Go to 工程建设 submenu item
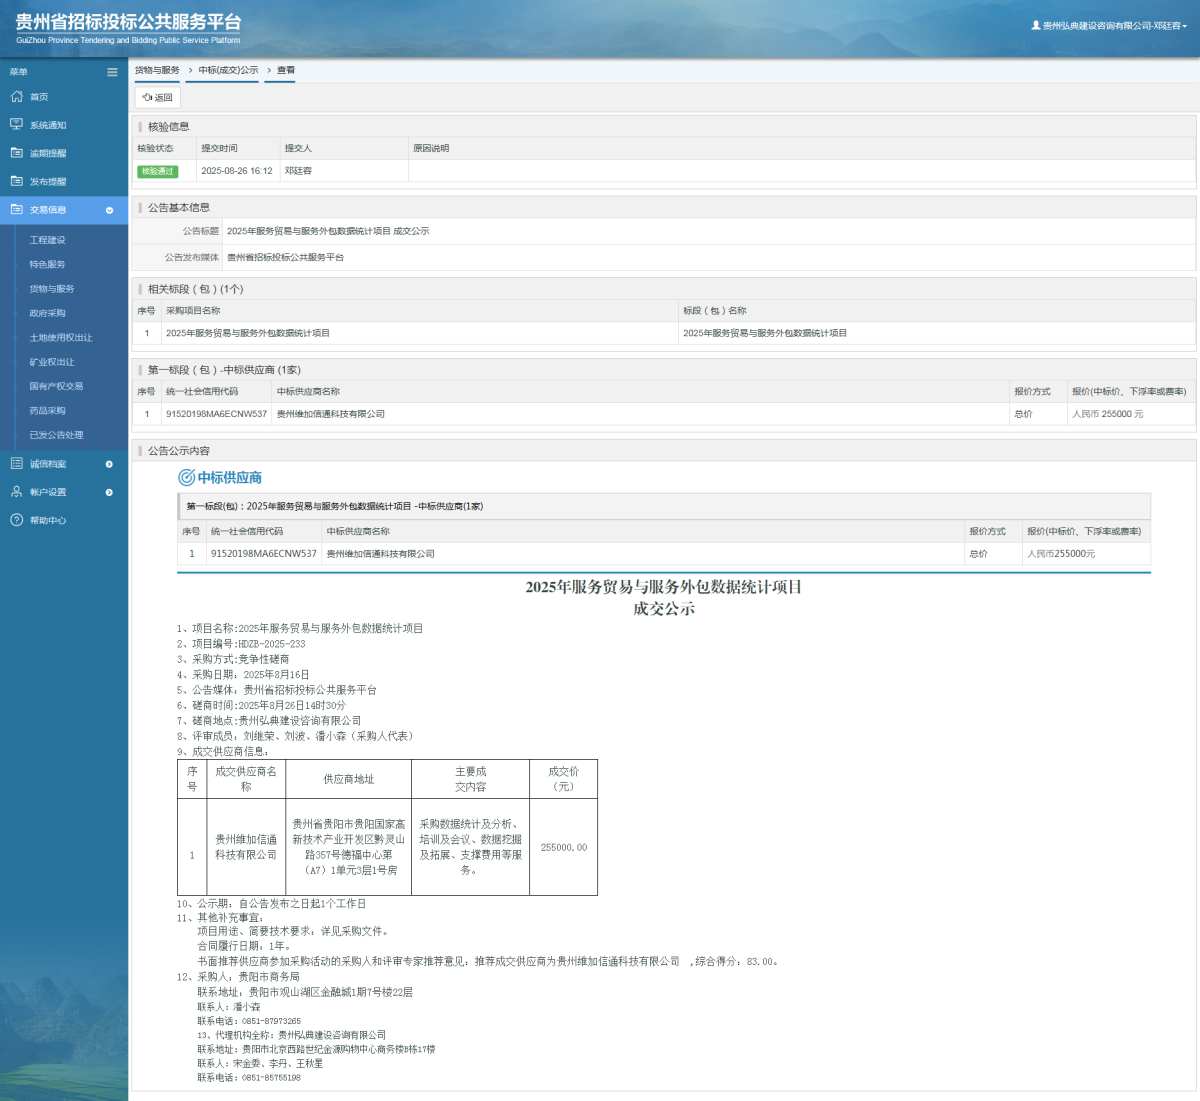The height and width of the screenshot is (1101, 1200). point(47,240)
